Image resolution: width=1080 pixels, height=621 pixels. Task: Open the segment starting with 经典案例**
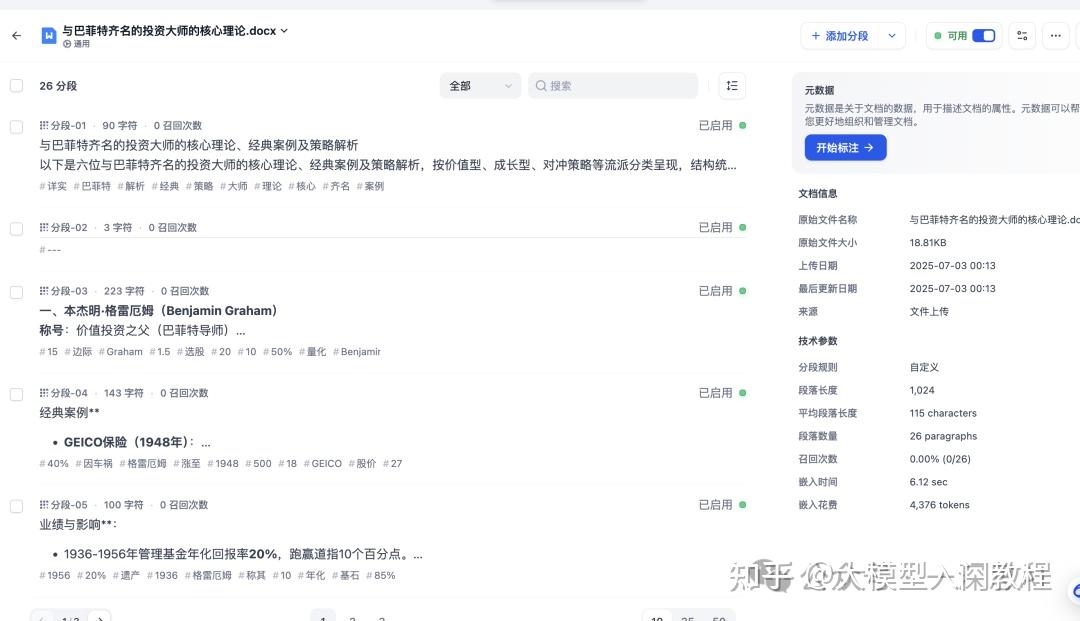click(70, 412)
